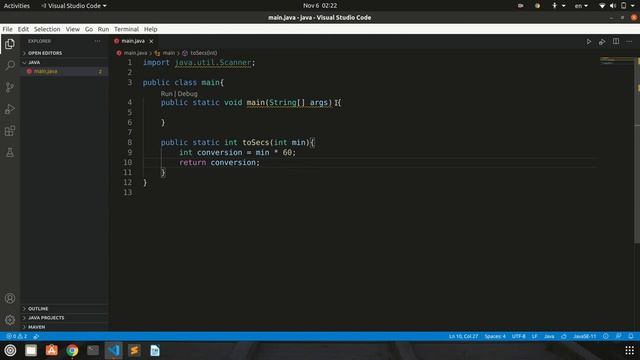Open the clock showing Nov 6 02:22
The width and height of the screenshot is (640, 360).
pyautogui.click(x=320, y=6)
